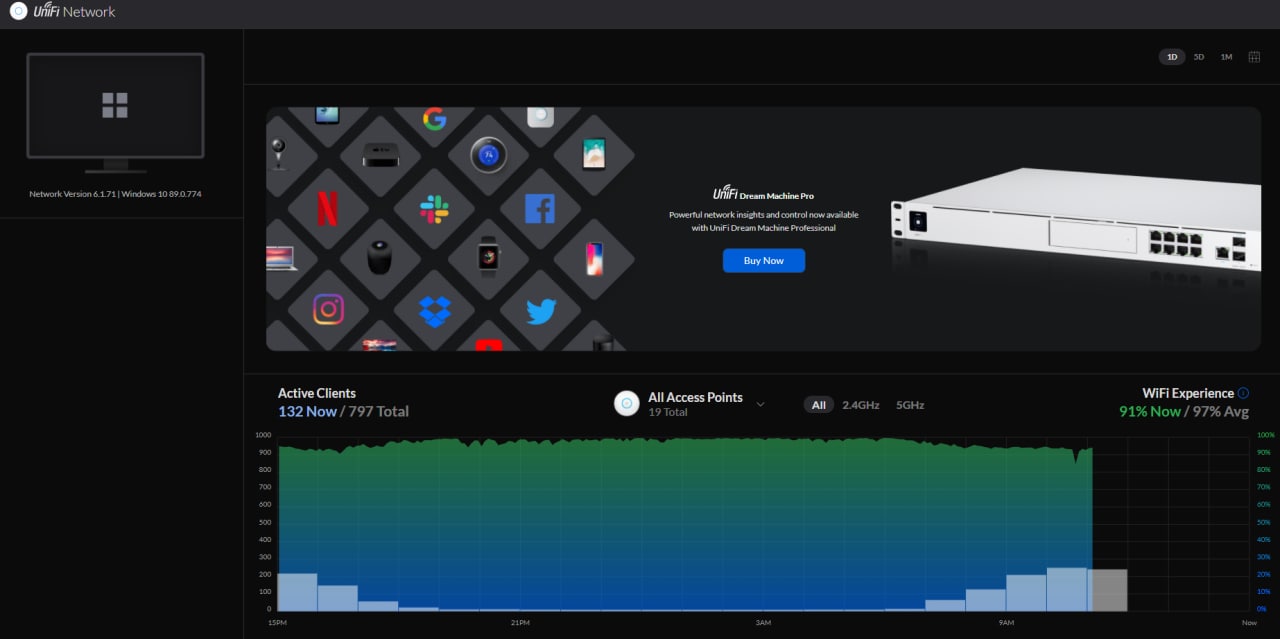Switch the time range to 5D

tap(1198, 57)
